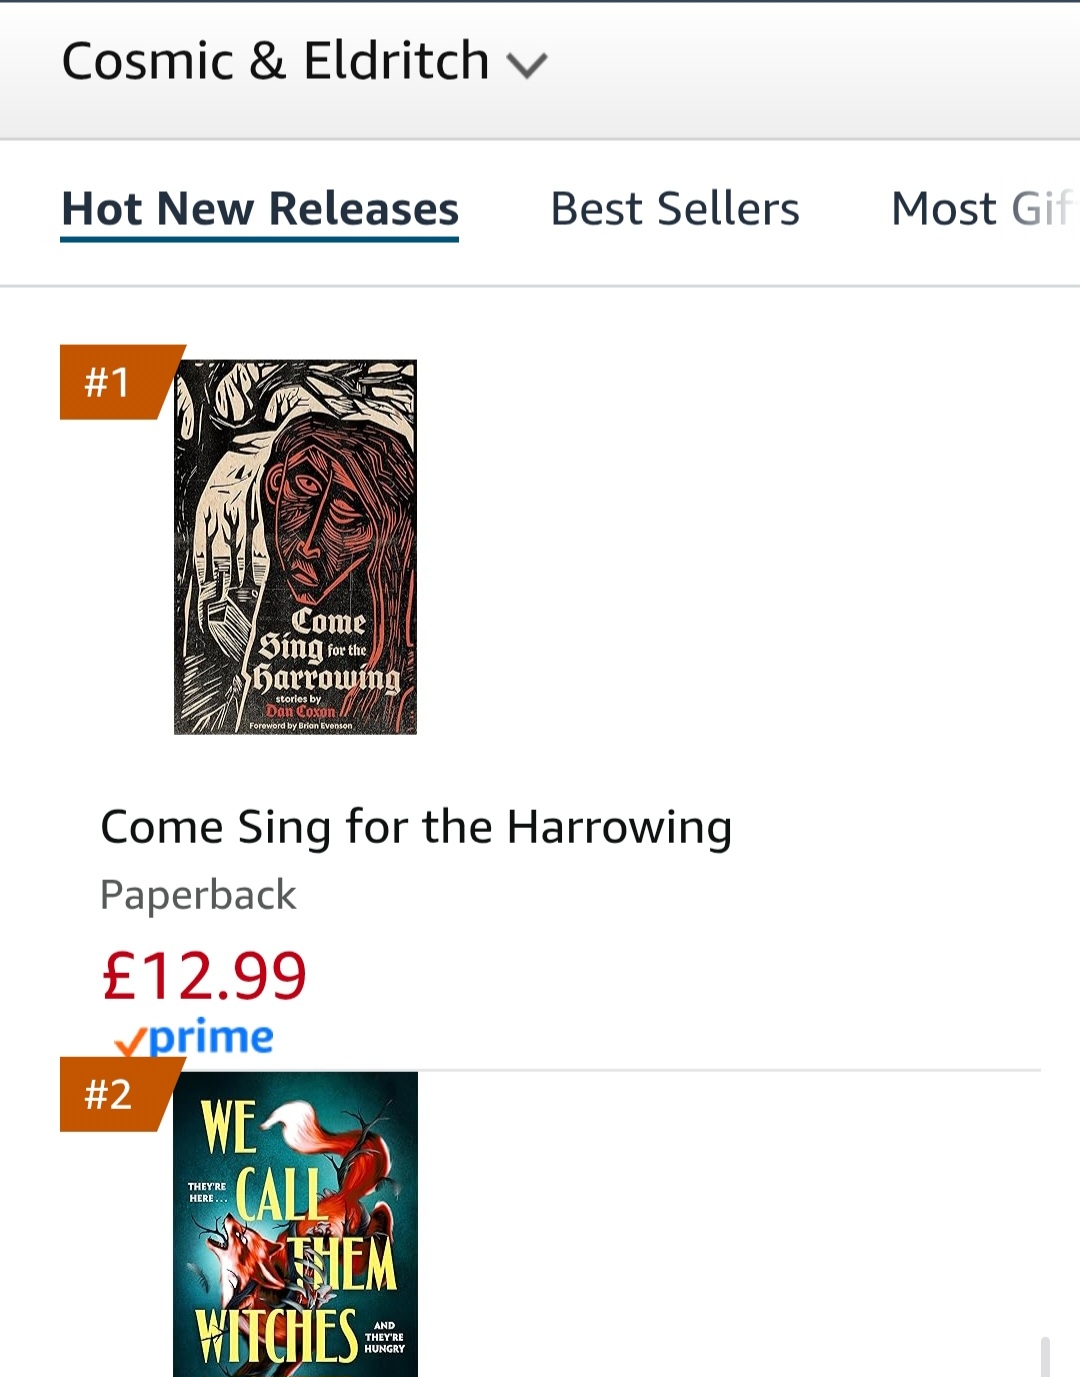Click the scrollbar handle at bottom right
The image size is (1080, 1377).
[1045, 1357]
